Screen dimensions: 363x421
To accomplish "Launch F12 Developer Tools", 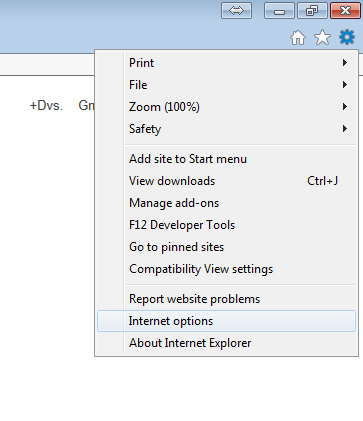I will click(227, 225).
